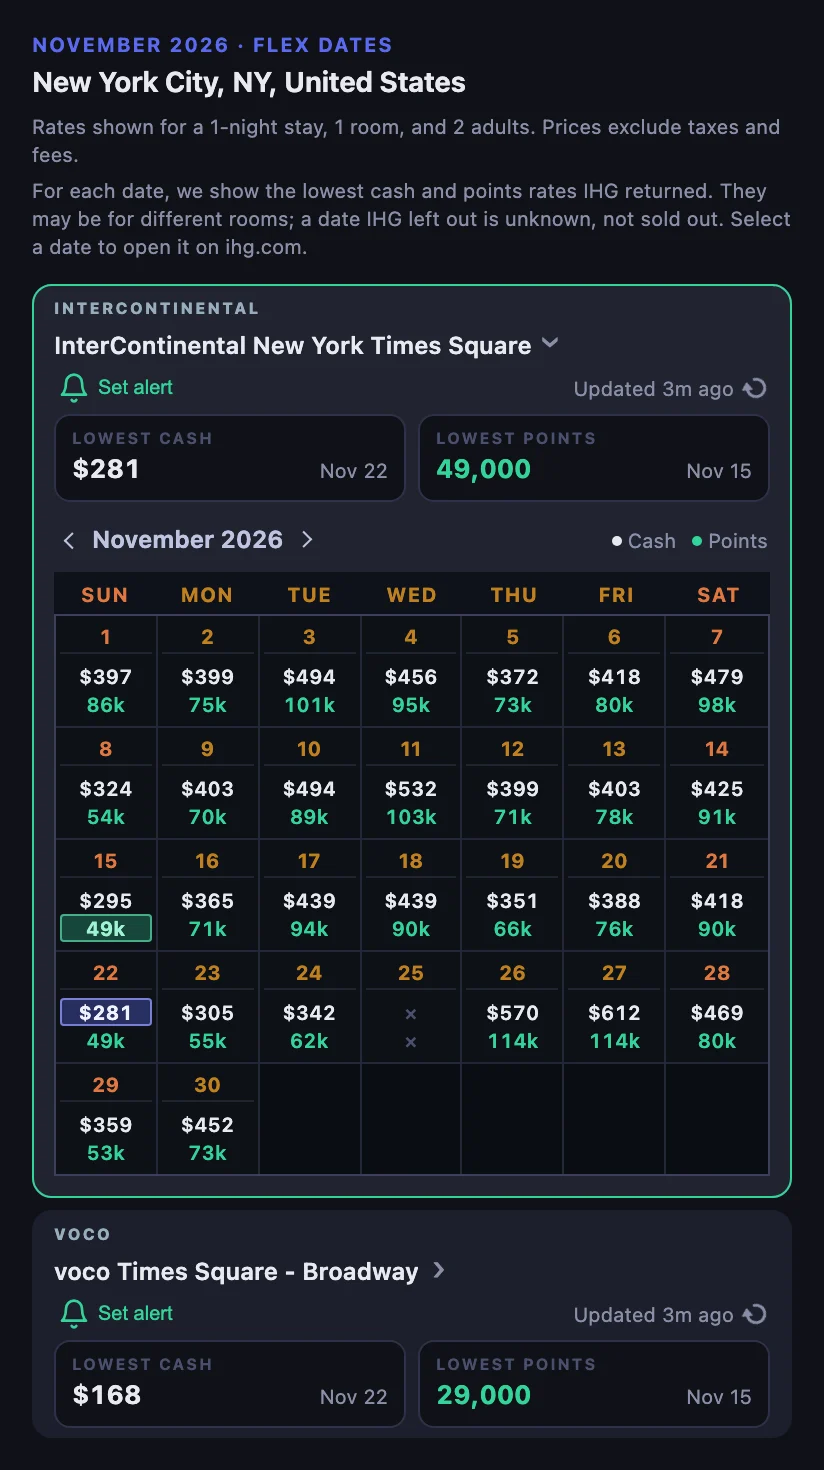Viewport: 824px width, 1470px height.
Task: Select November 14 with $425 rate
Action: 717,783
